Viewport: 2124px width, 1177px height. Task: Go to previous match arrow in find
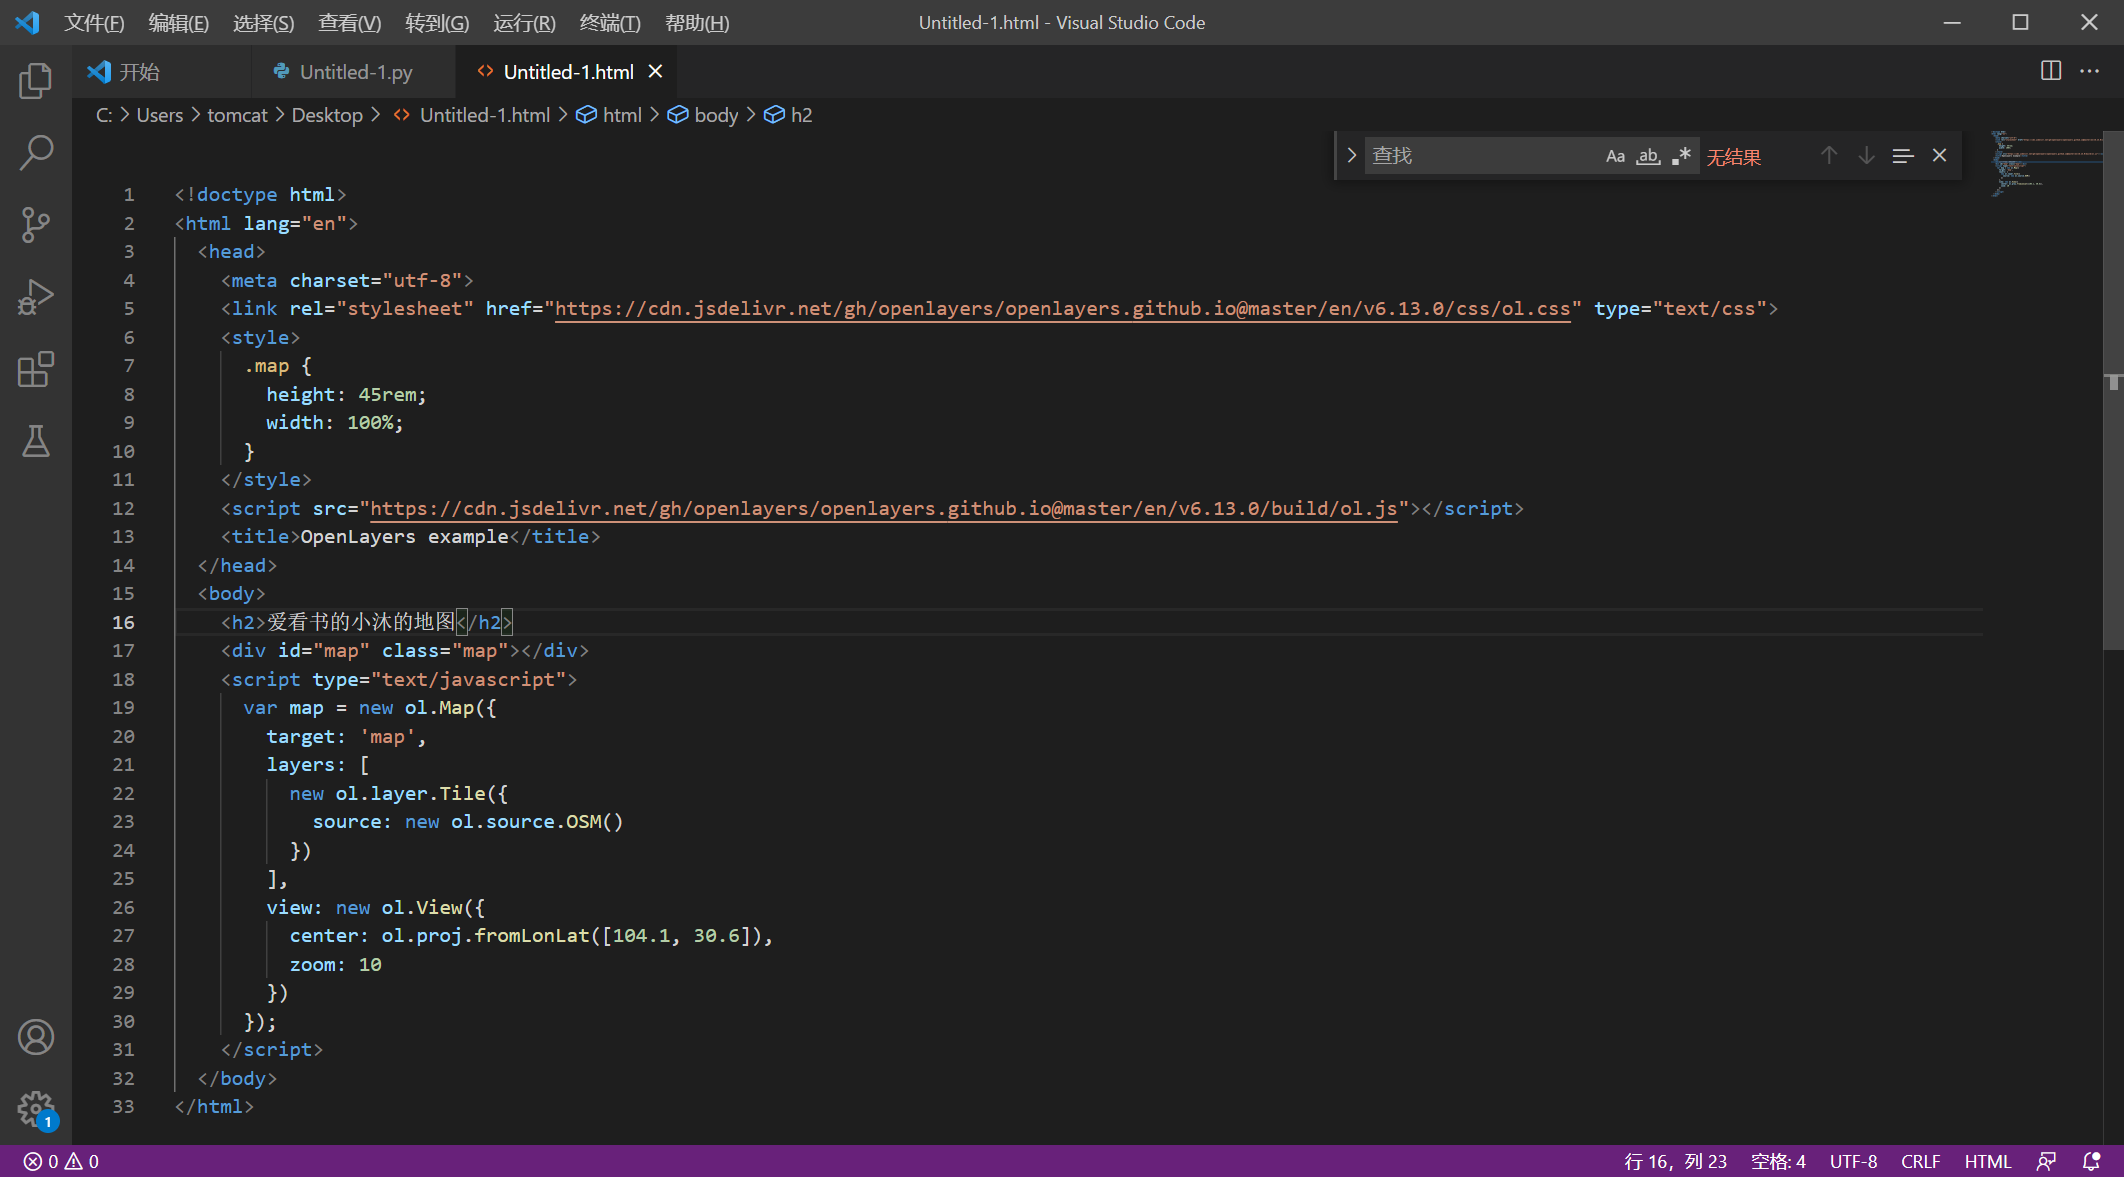tap(1829, 156)
